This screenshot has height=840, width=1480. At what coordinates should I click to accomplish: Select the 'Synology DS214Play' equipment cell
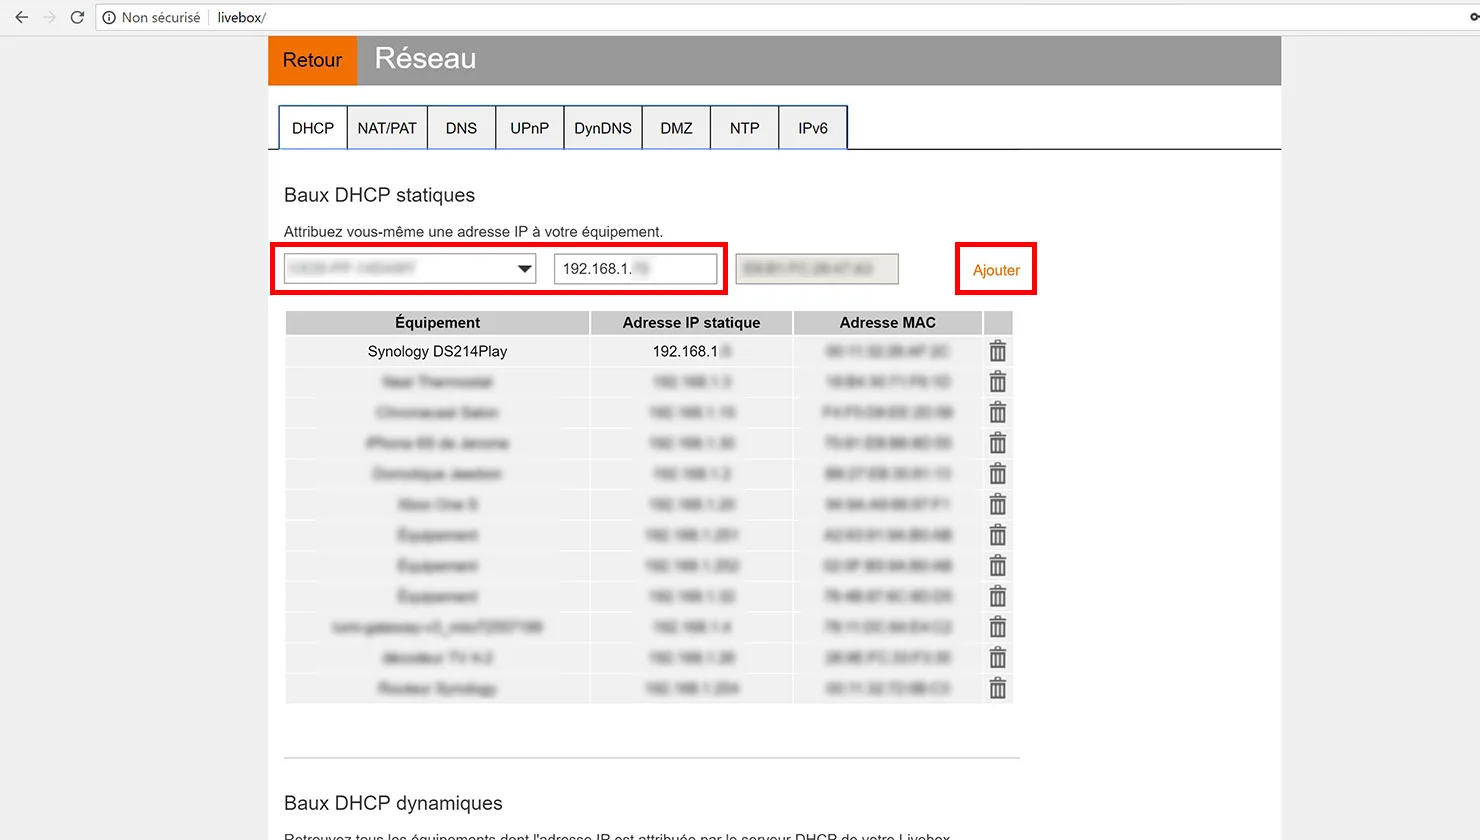pos(437,351)
